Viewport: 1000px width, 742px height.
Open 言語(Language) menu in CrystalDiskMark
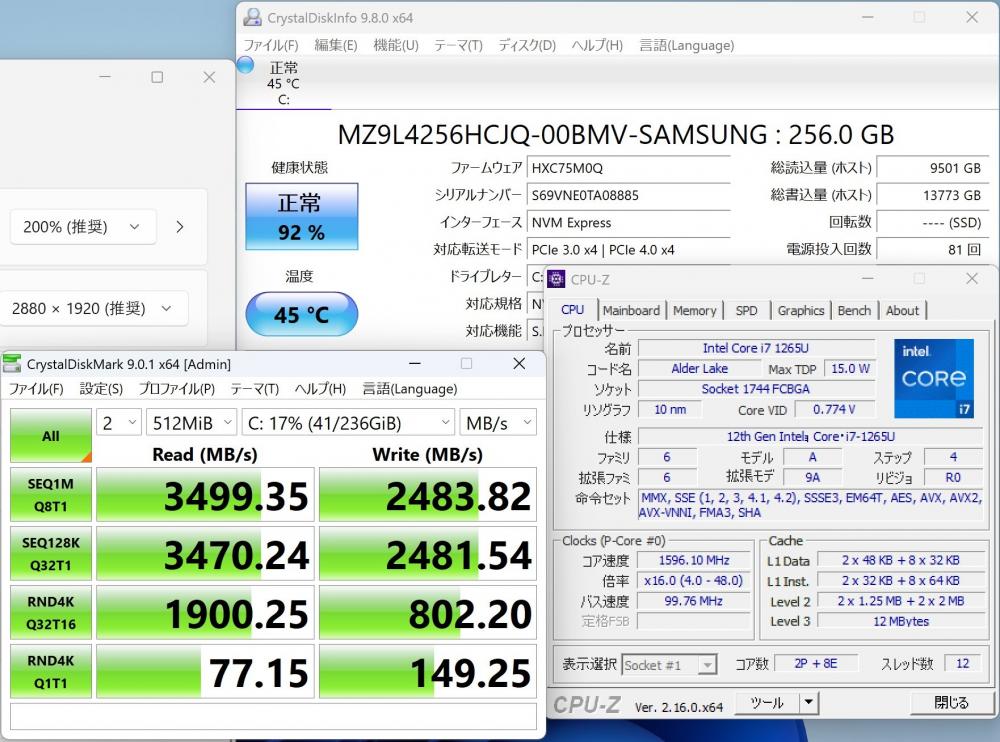pos(409,389)
